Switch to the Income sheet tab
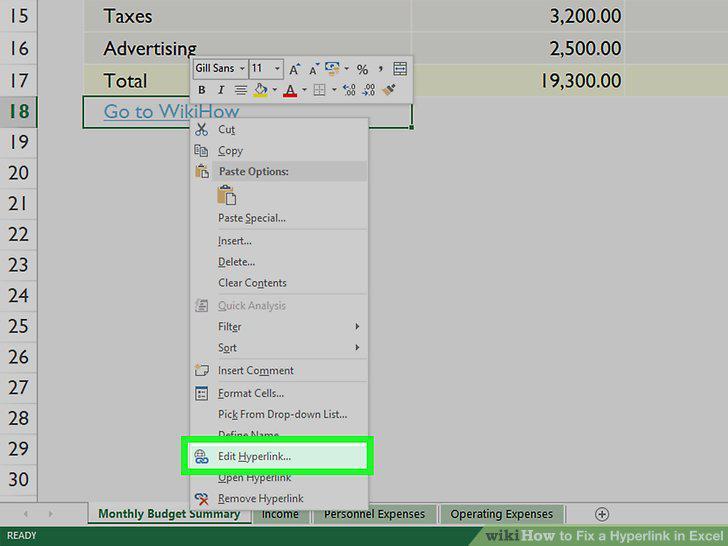Image resolution: width=728 pixels, height=546 pixels. (x=280, y=514)
